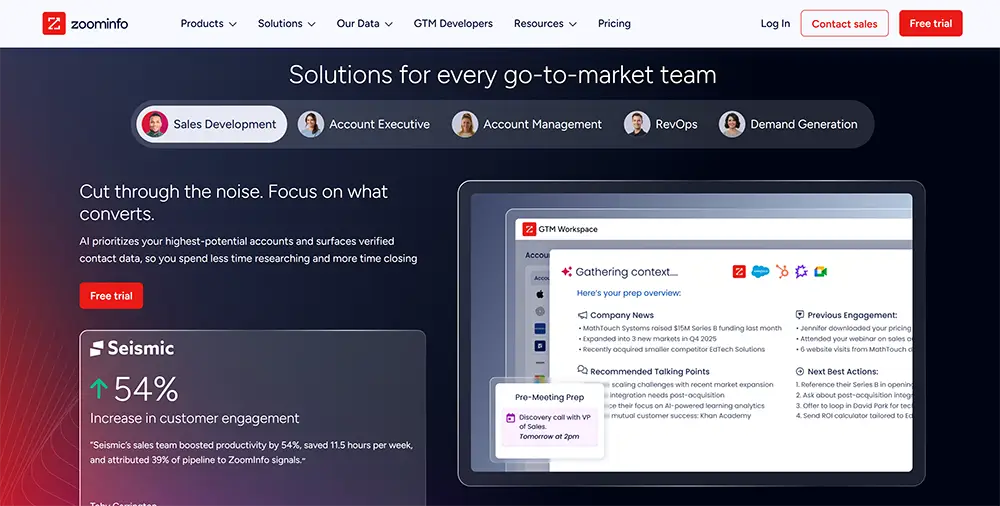1000x506 pixels.
Task: Switch to the Demand Generation tab
Action: [x=788, y=124]
